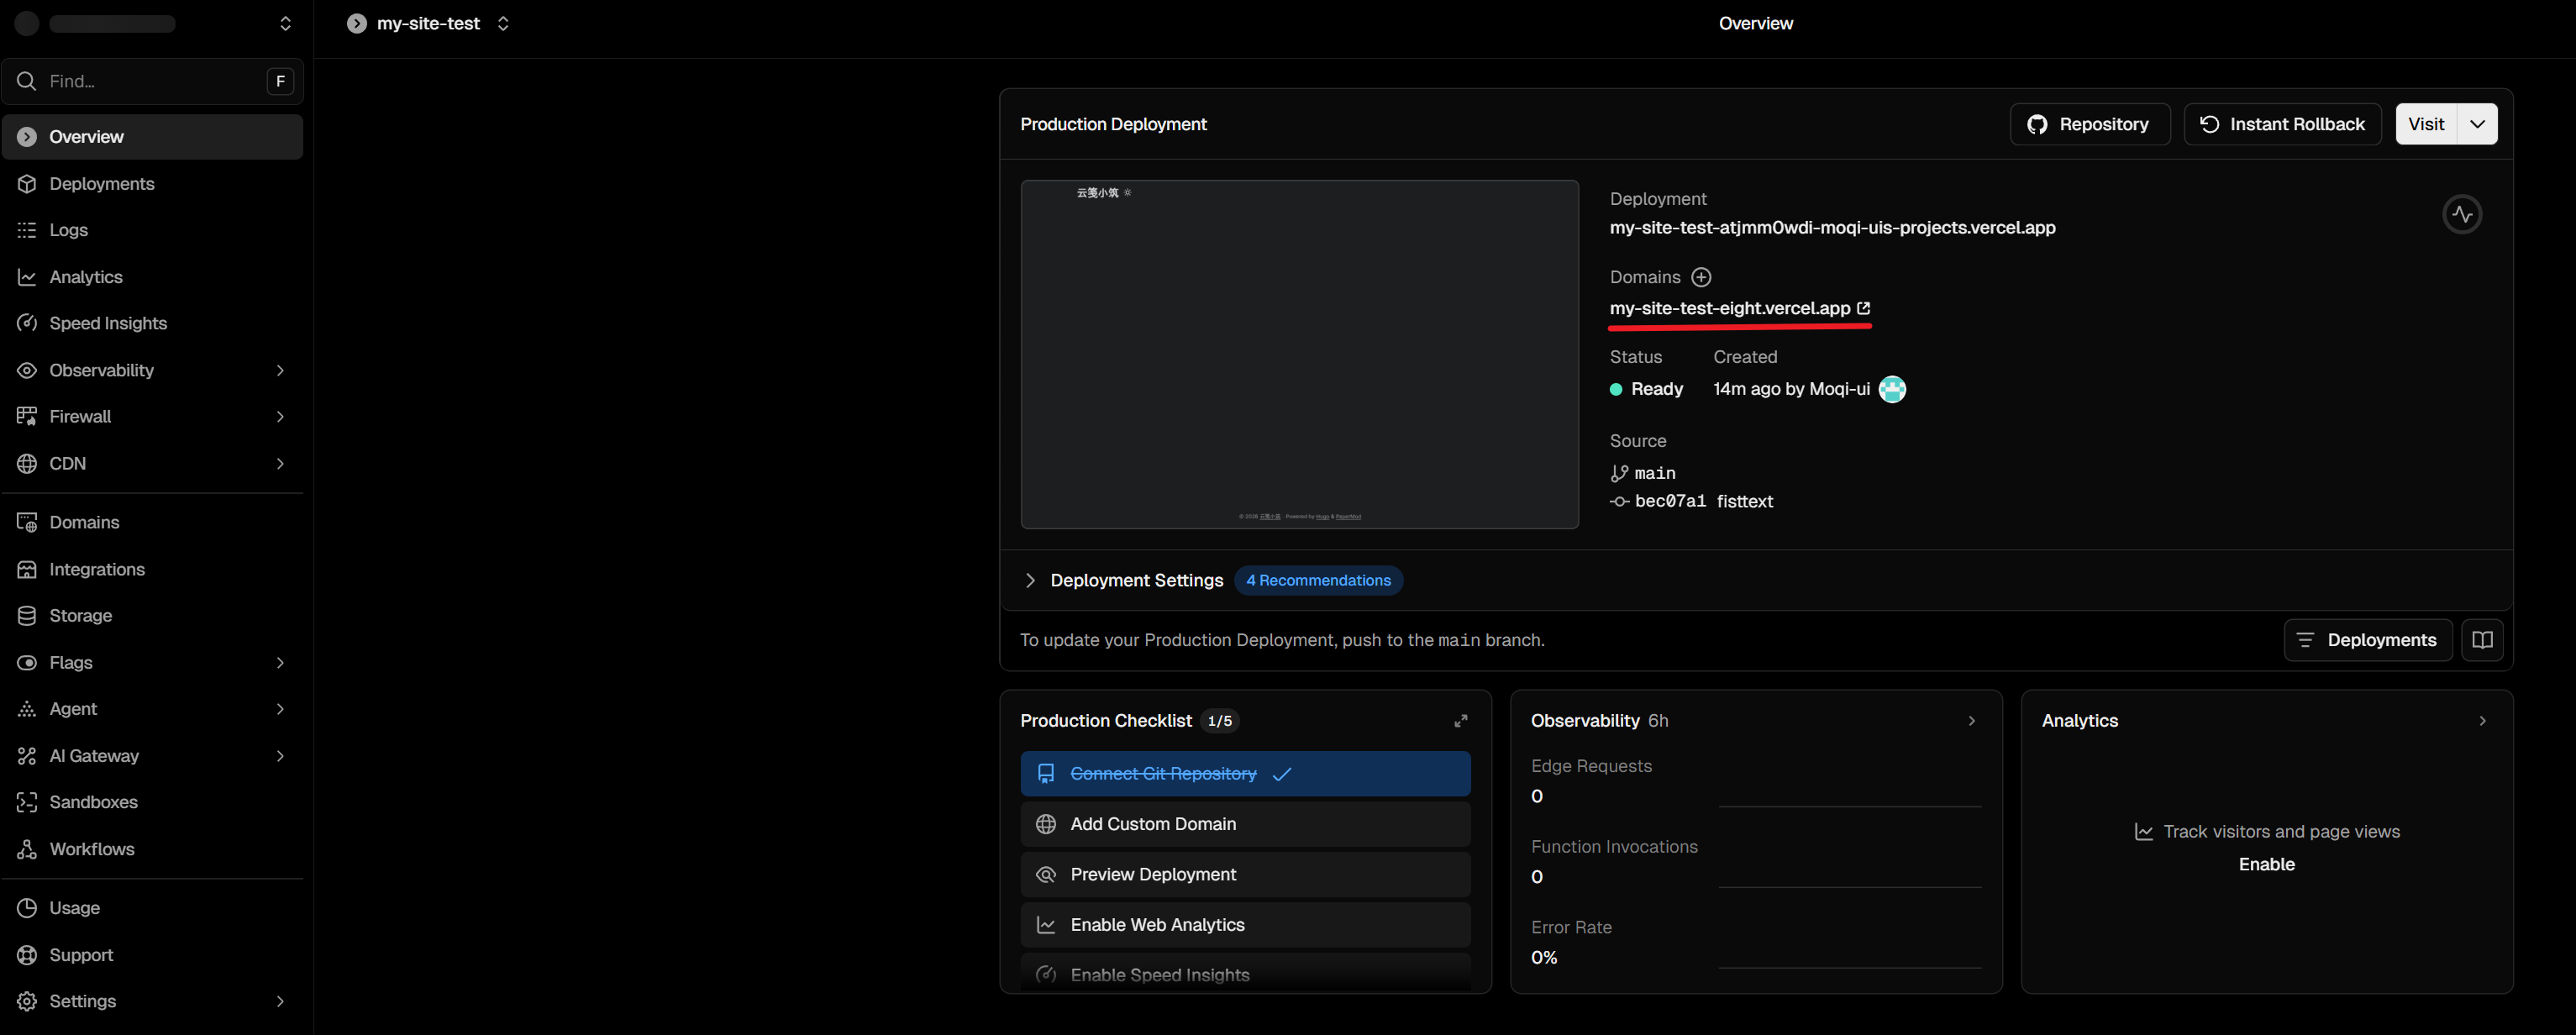The height and width of the screenshot is (1035, 2576).
Task: Click the Error Rate 0% value
Action: (1544, 957)
